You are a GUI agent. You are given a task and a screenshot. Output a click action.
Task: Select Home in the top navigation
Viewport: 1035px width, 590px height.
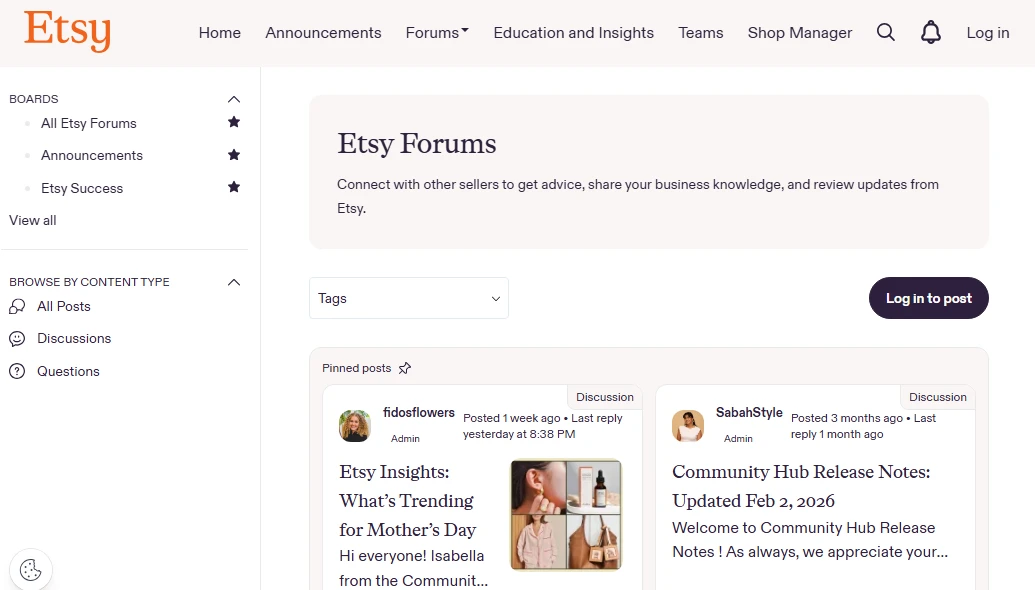pos(219,32)
